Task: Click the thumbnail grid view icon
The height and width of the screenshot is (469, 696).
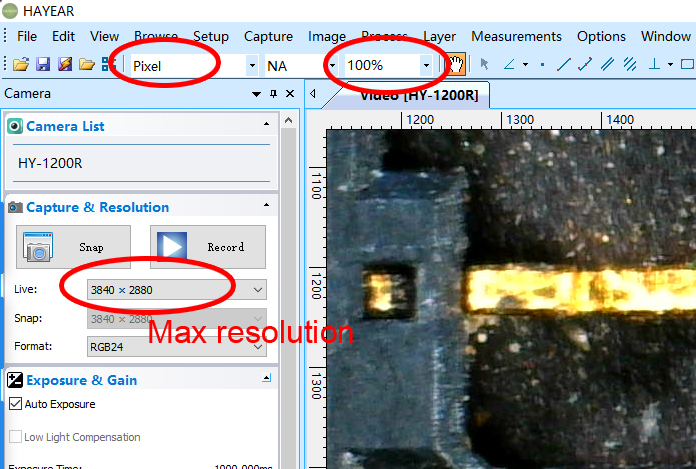Action: 108,65
